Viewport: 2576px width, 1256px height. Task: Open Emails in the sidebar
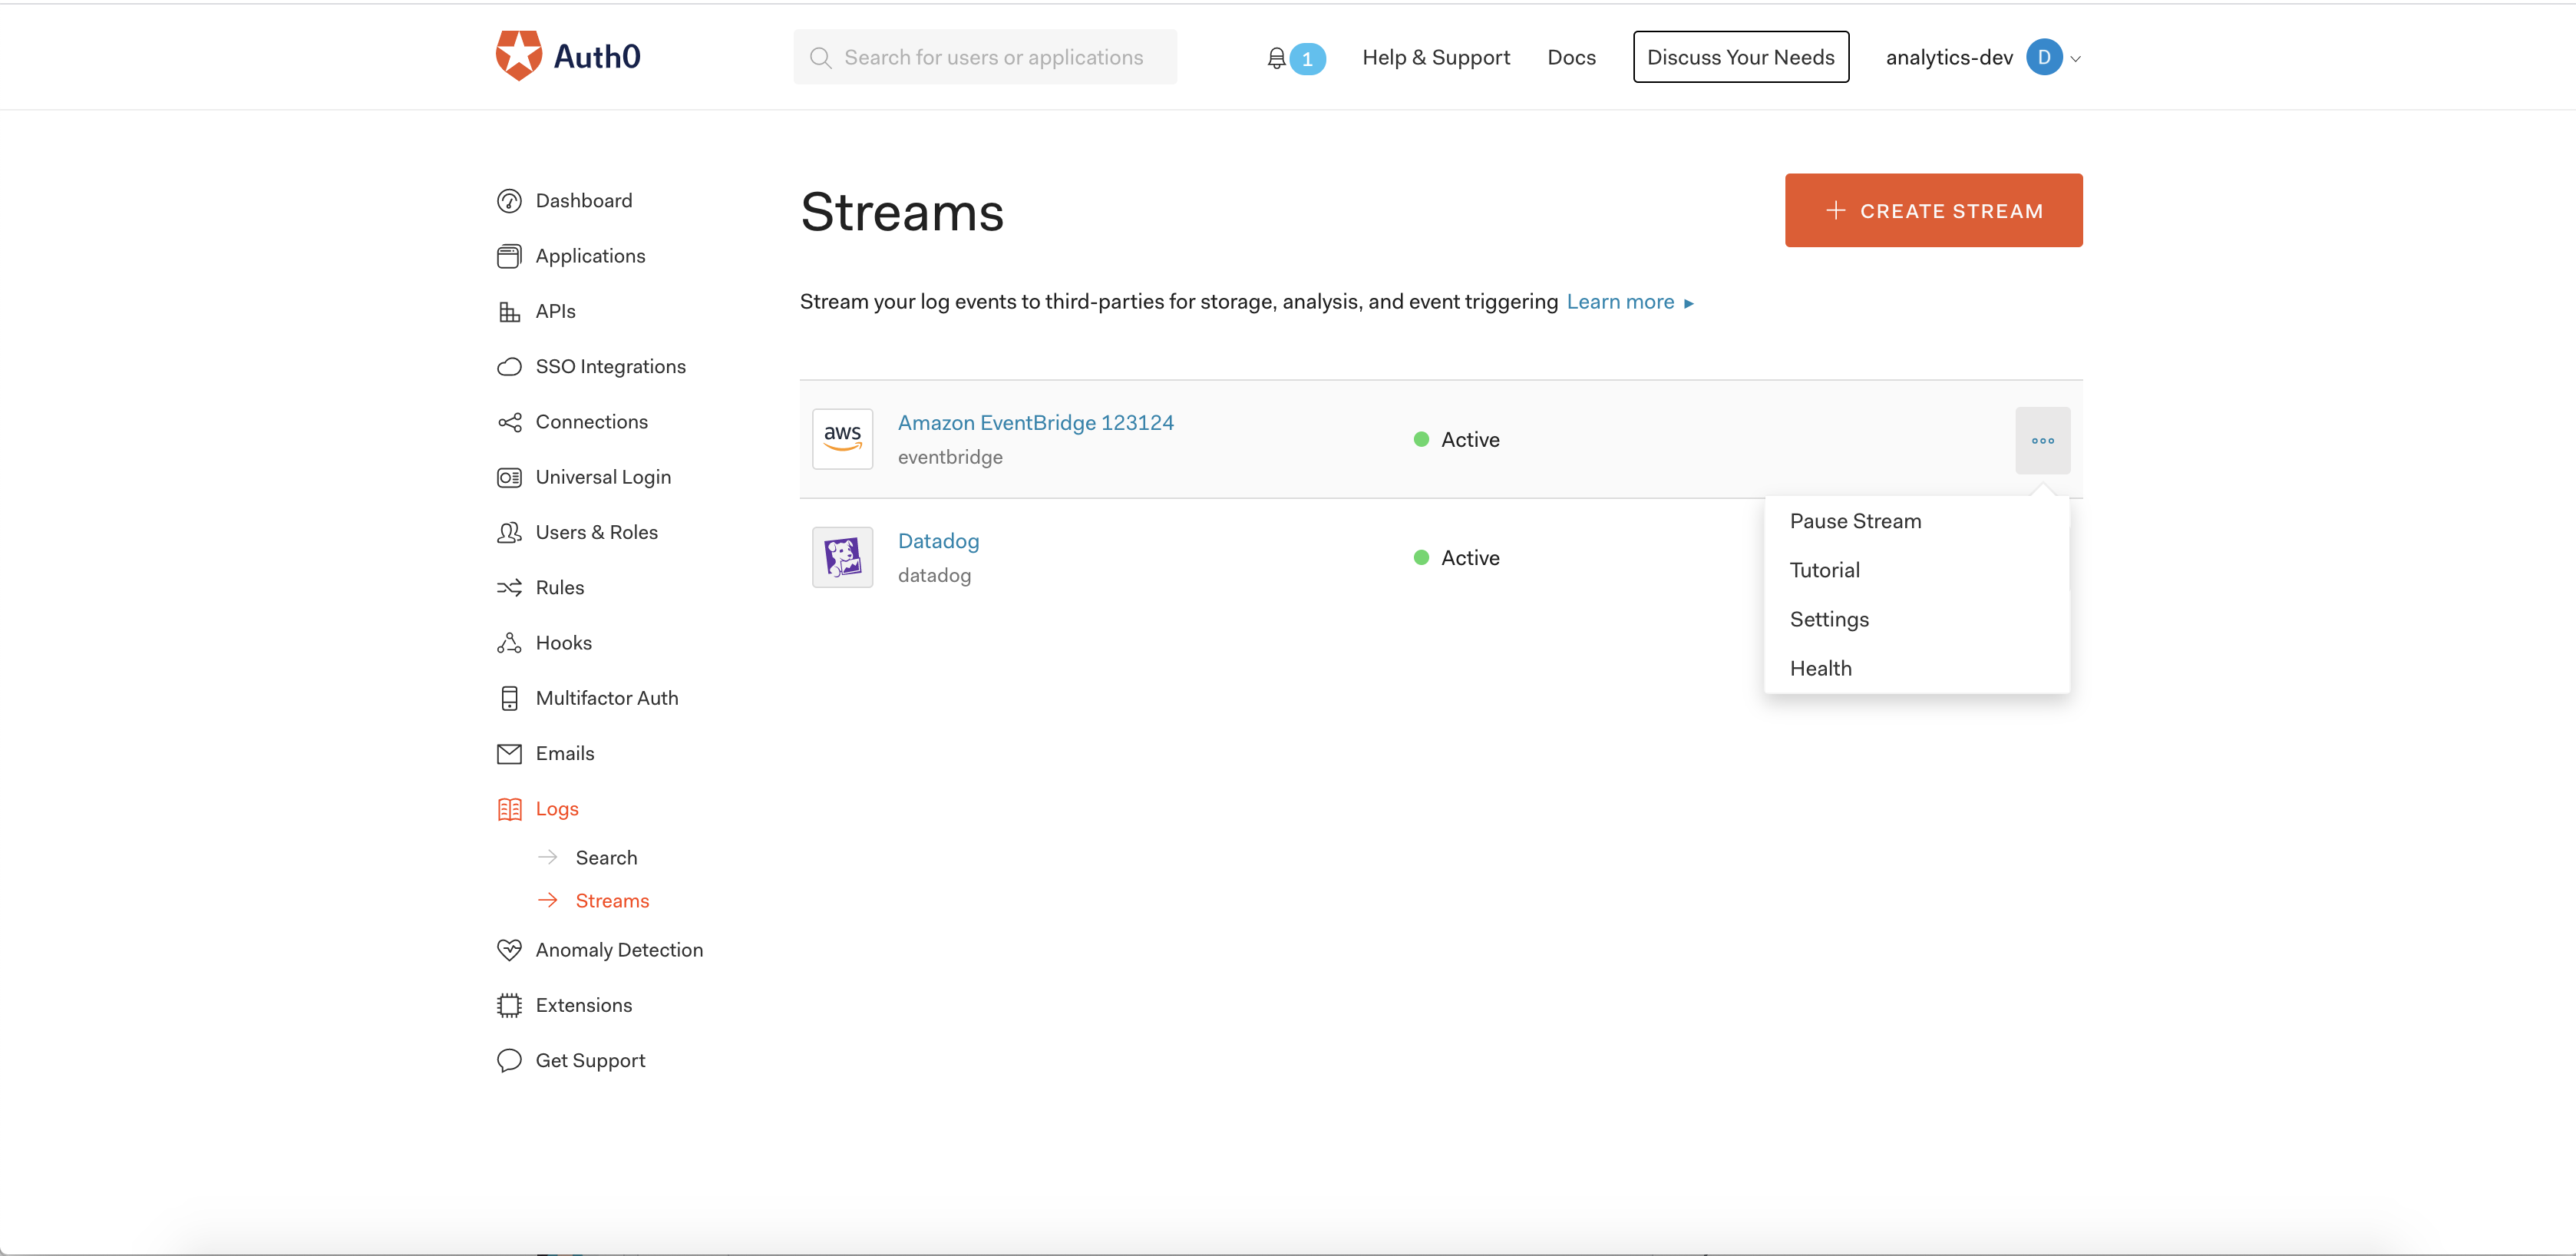[x=564, y=753]
